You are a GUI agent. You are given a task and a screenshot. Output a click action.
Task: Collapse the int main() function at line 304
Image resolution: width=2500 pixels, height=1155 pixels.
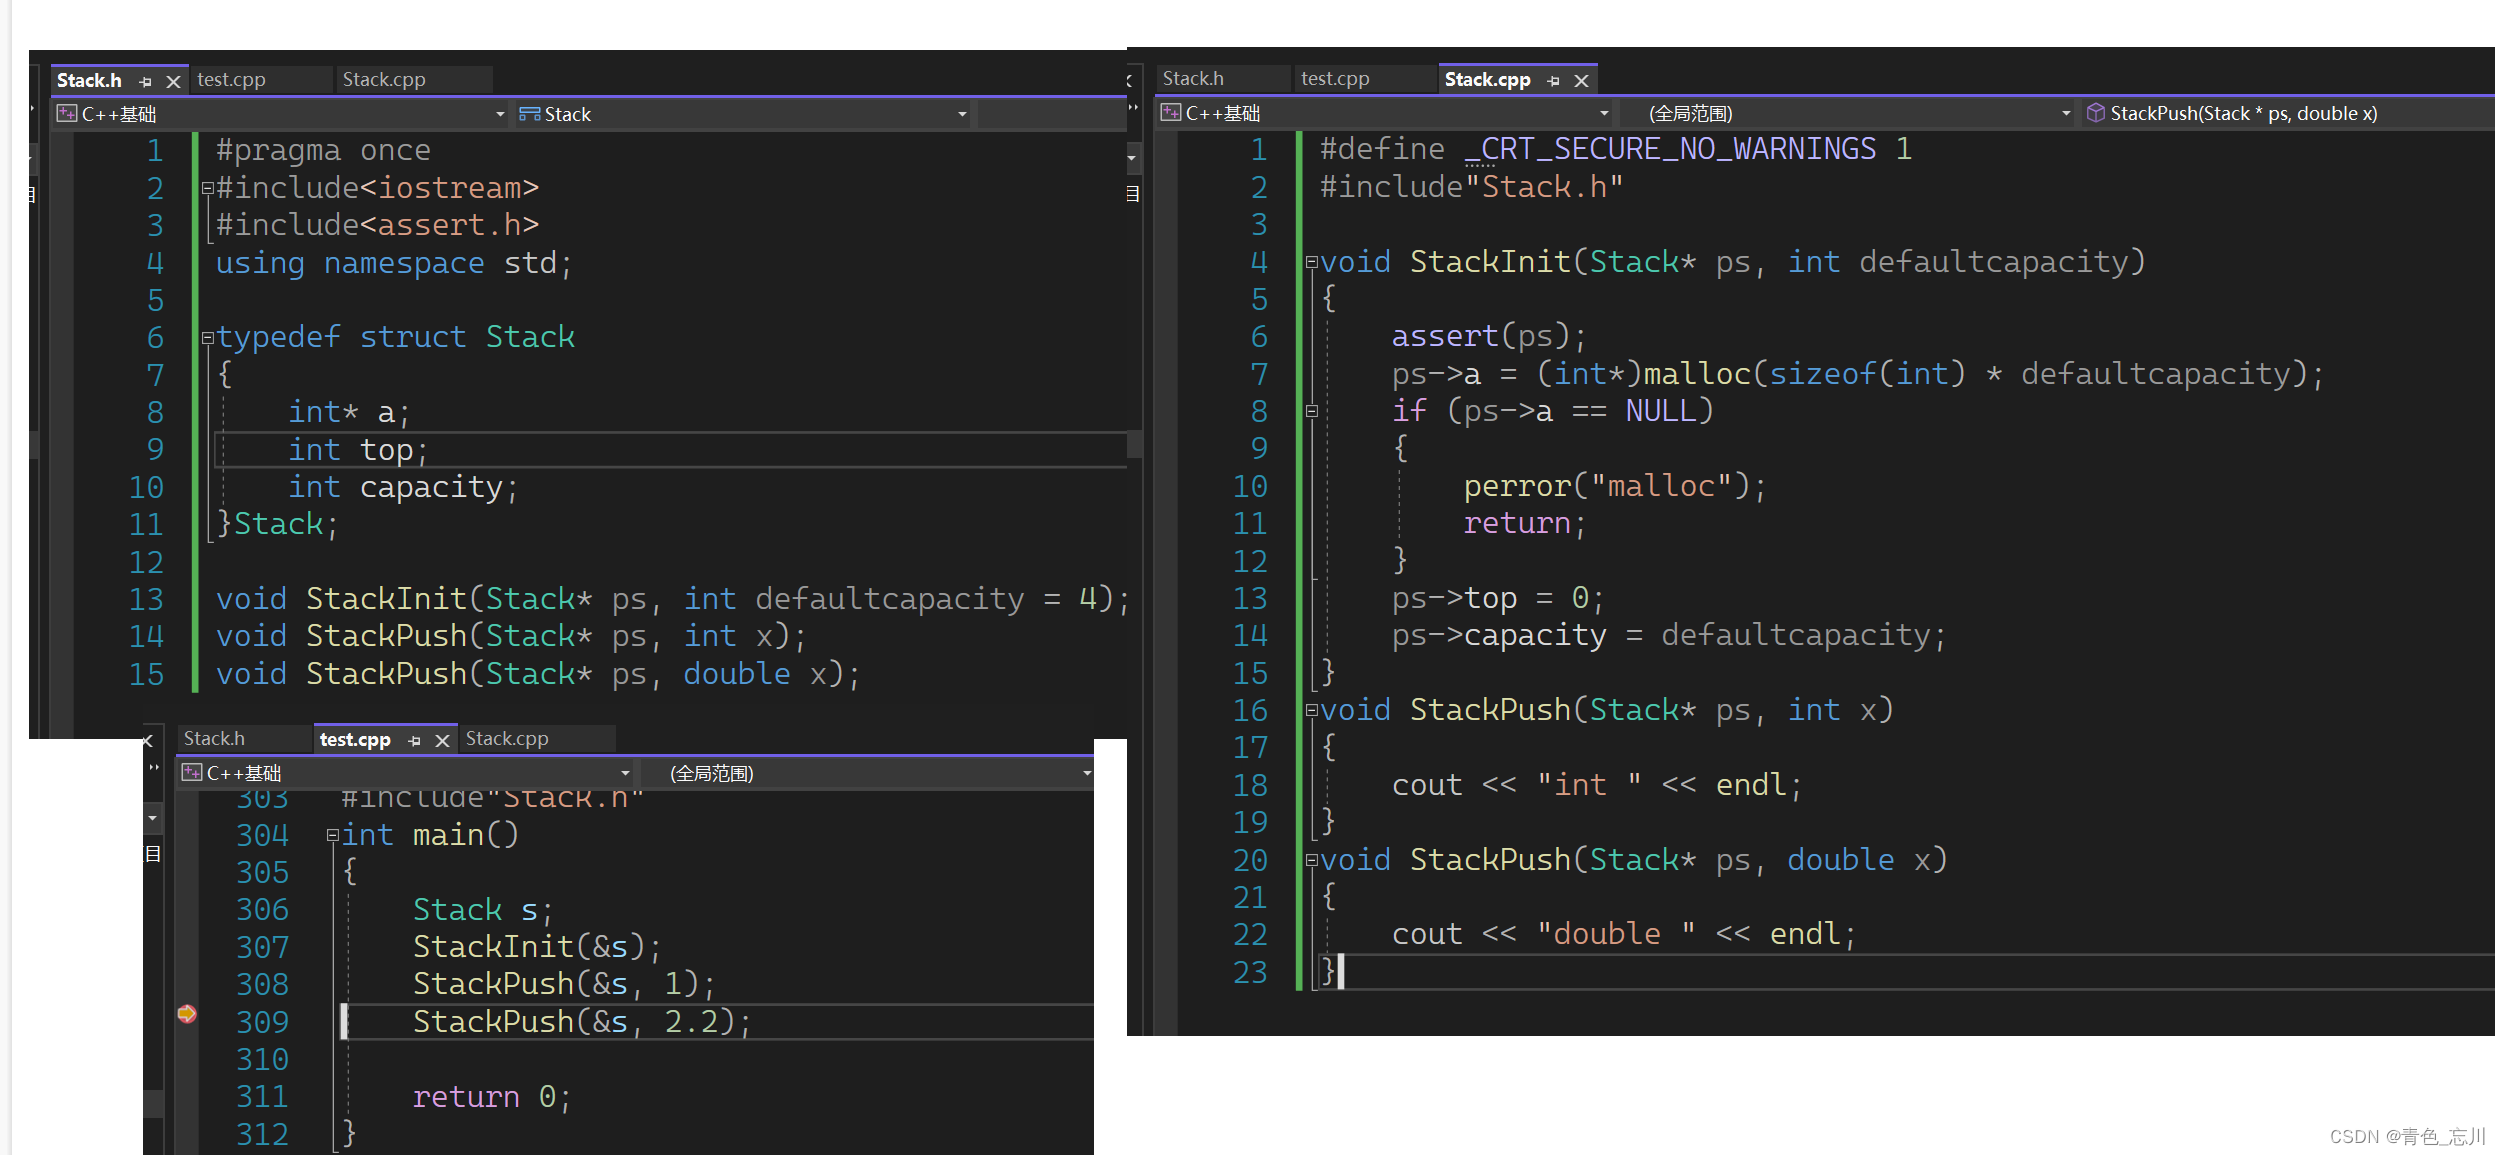[333, 835]
